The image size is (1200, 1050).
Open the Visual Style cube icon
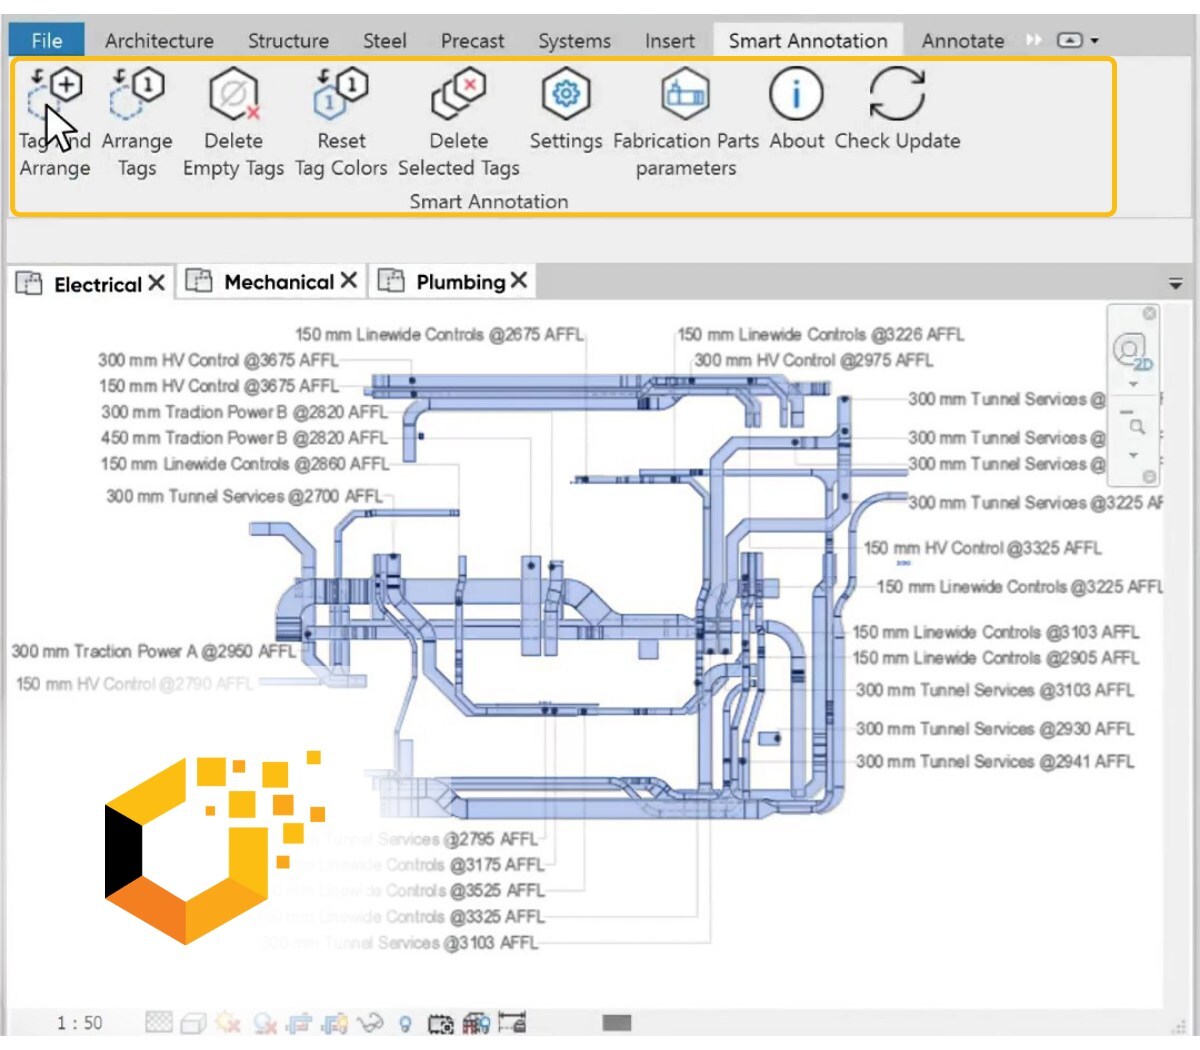tap(195, 1023)
